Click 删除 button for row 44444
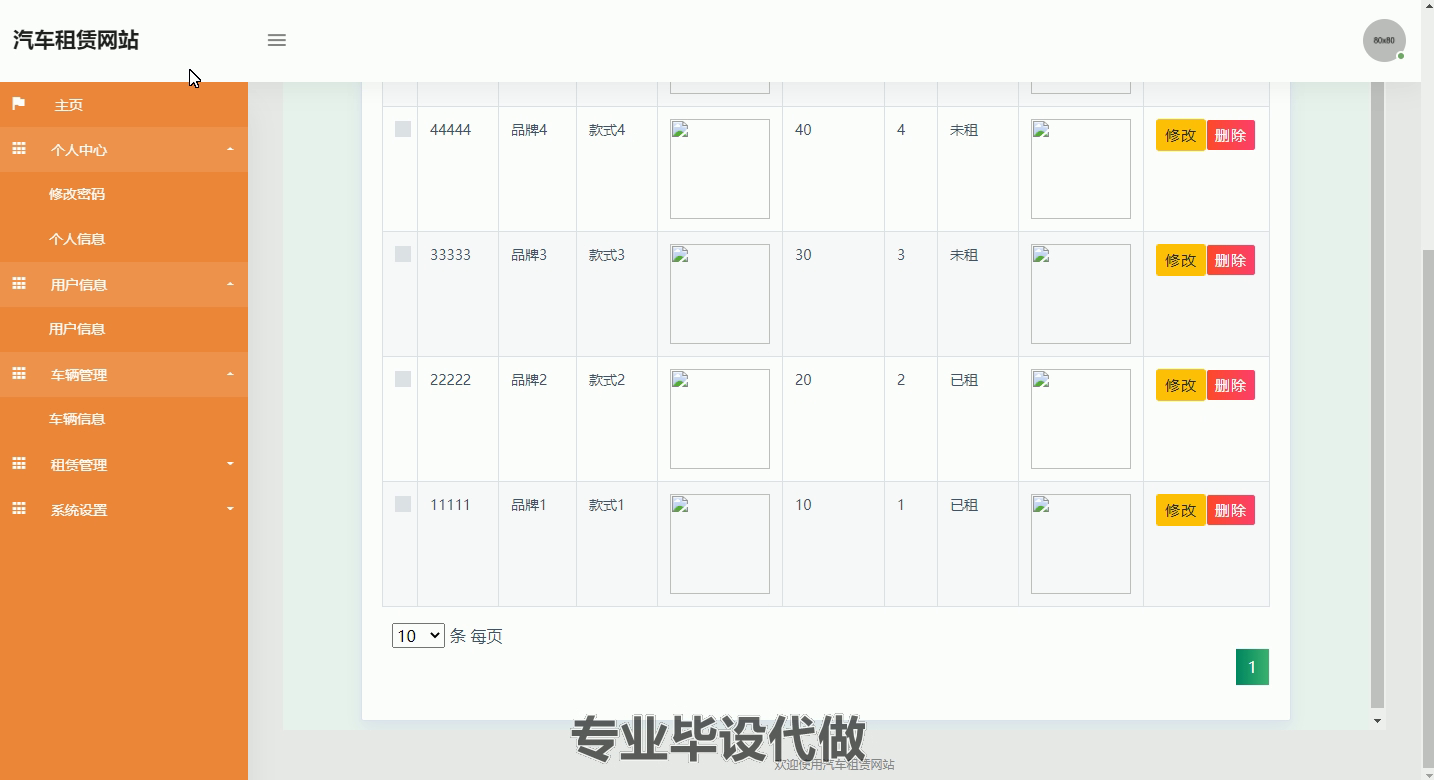 pyautogui.click(x=1231, y=135)
